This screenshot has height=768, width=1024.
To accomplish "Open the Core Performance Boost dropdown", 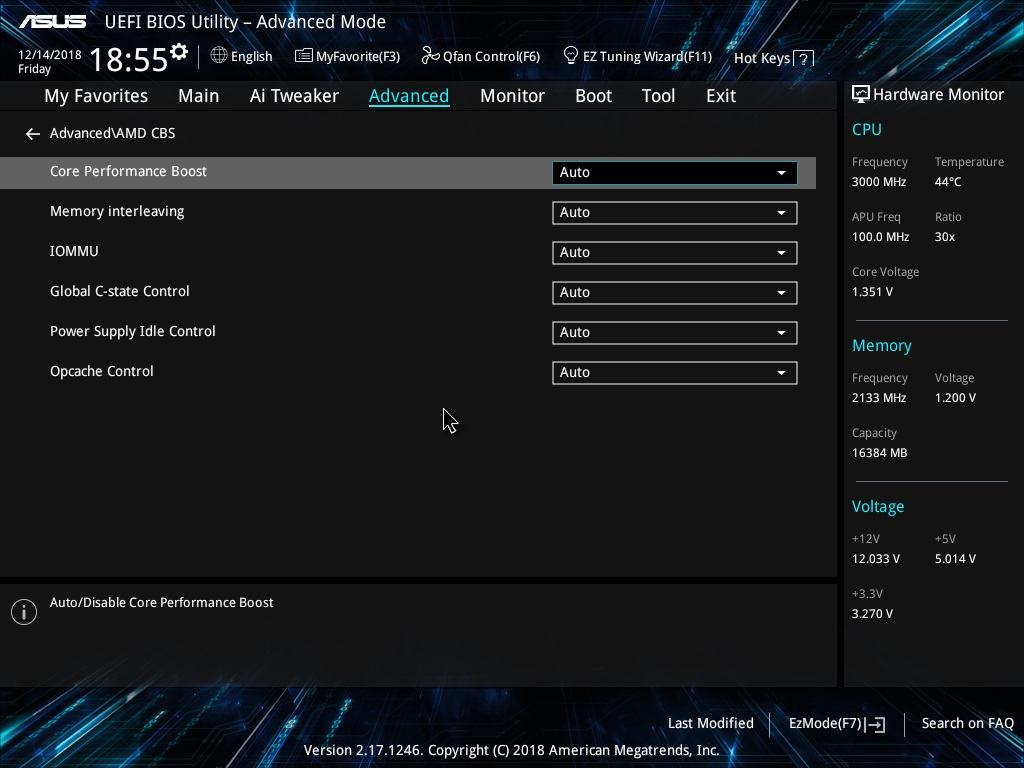I will coord(674,172).
